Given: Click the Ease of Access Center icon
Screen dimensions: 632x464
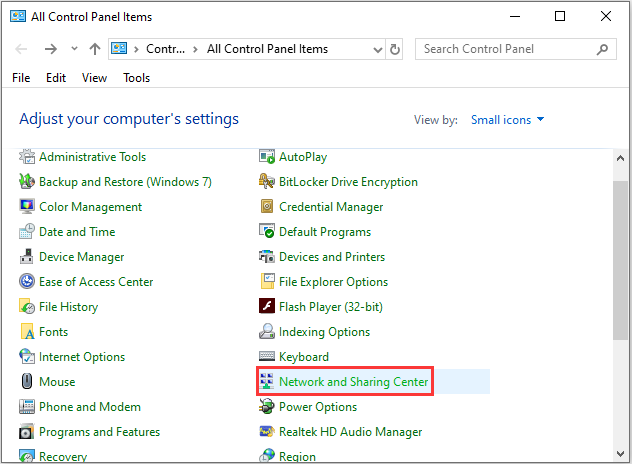Looking at the screenshot, I should tap(27, 282).
